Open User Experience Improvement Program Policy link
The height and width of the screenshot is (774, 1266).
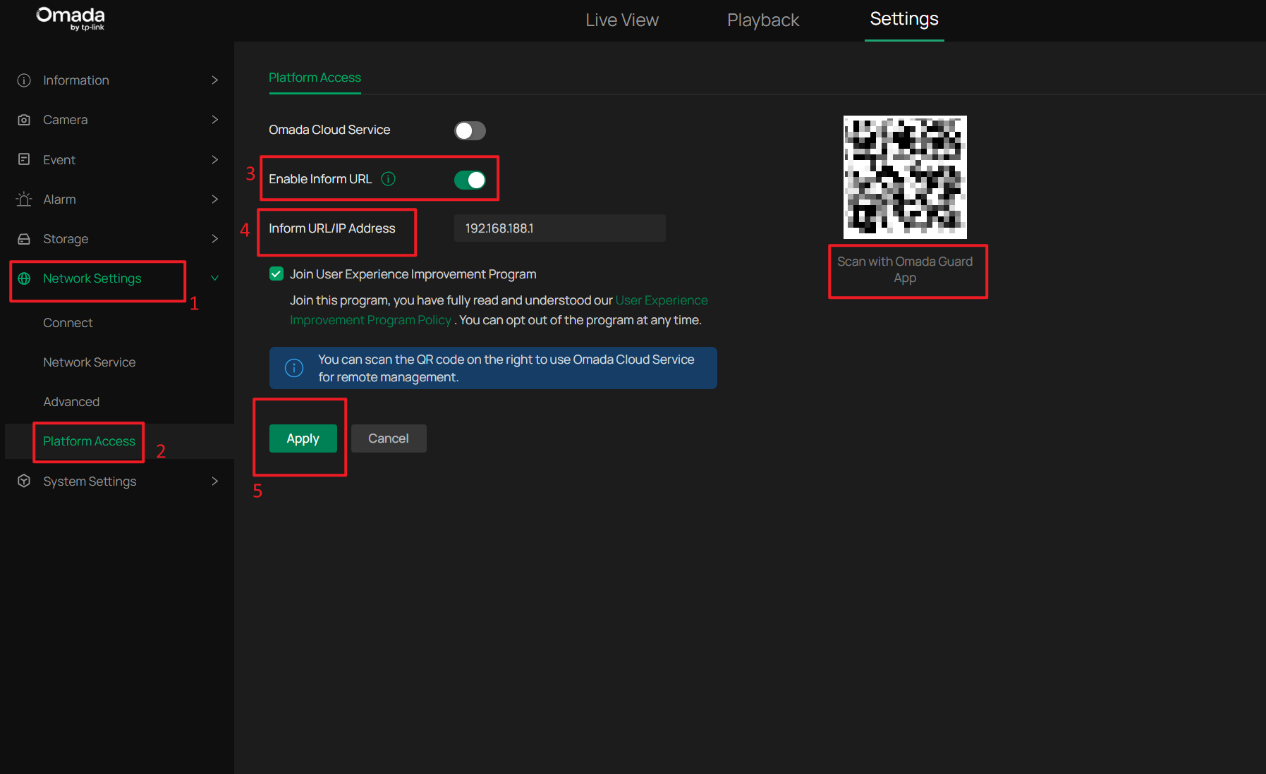[x=499, y=310]
